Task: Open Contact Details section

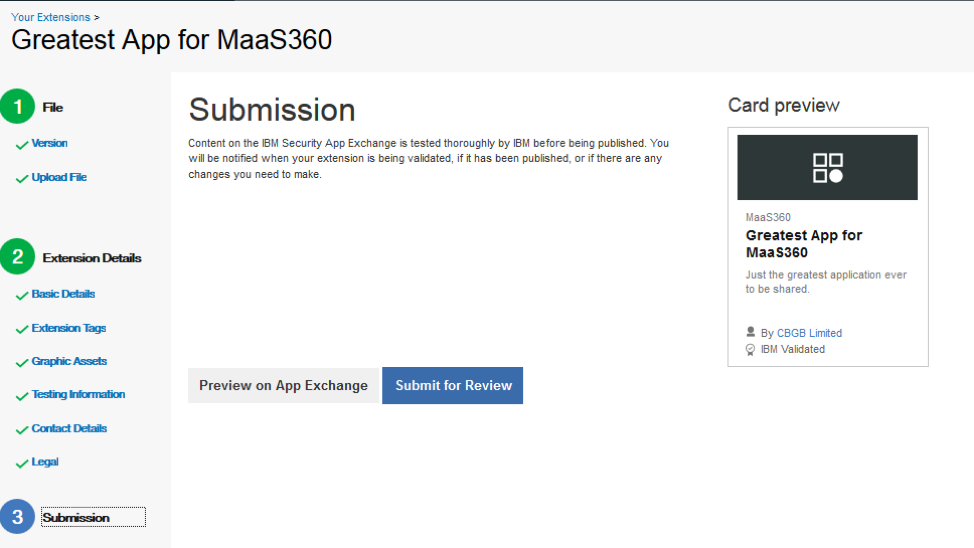Action: [x=69, y=428]
